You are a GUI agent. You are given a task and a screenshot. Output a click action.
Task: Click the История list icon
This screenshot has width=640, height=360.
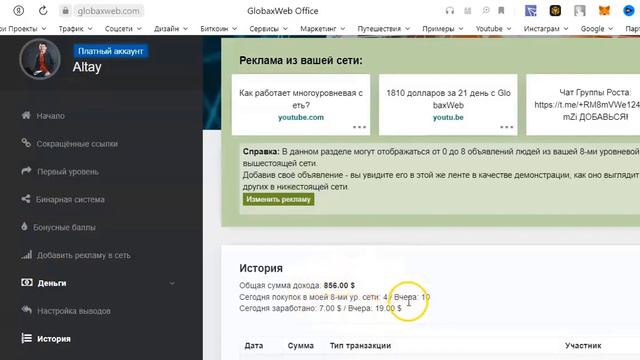pyautogui.click(x=27, y=338)
